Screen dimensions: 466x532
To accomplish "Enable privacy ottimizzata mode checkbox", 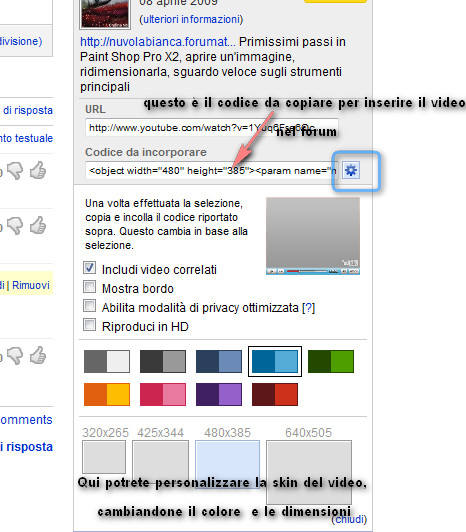I will pos(90,306).
